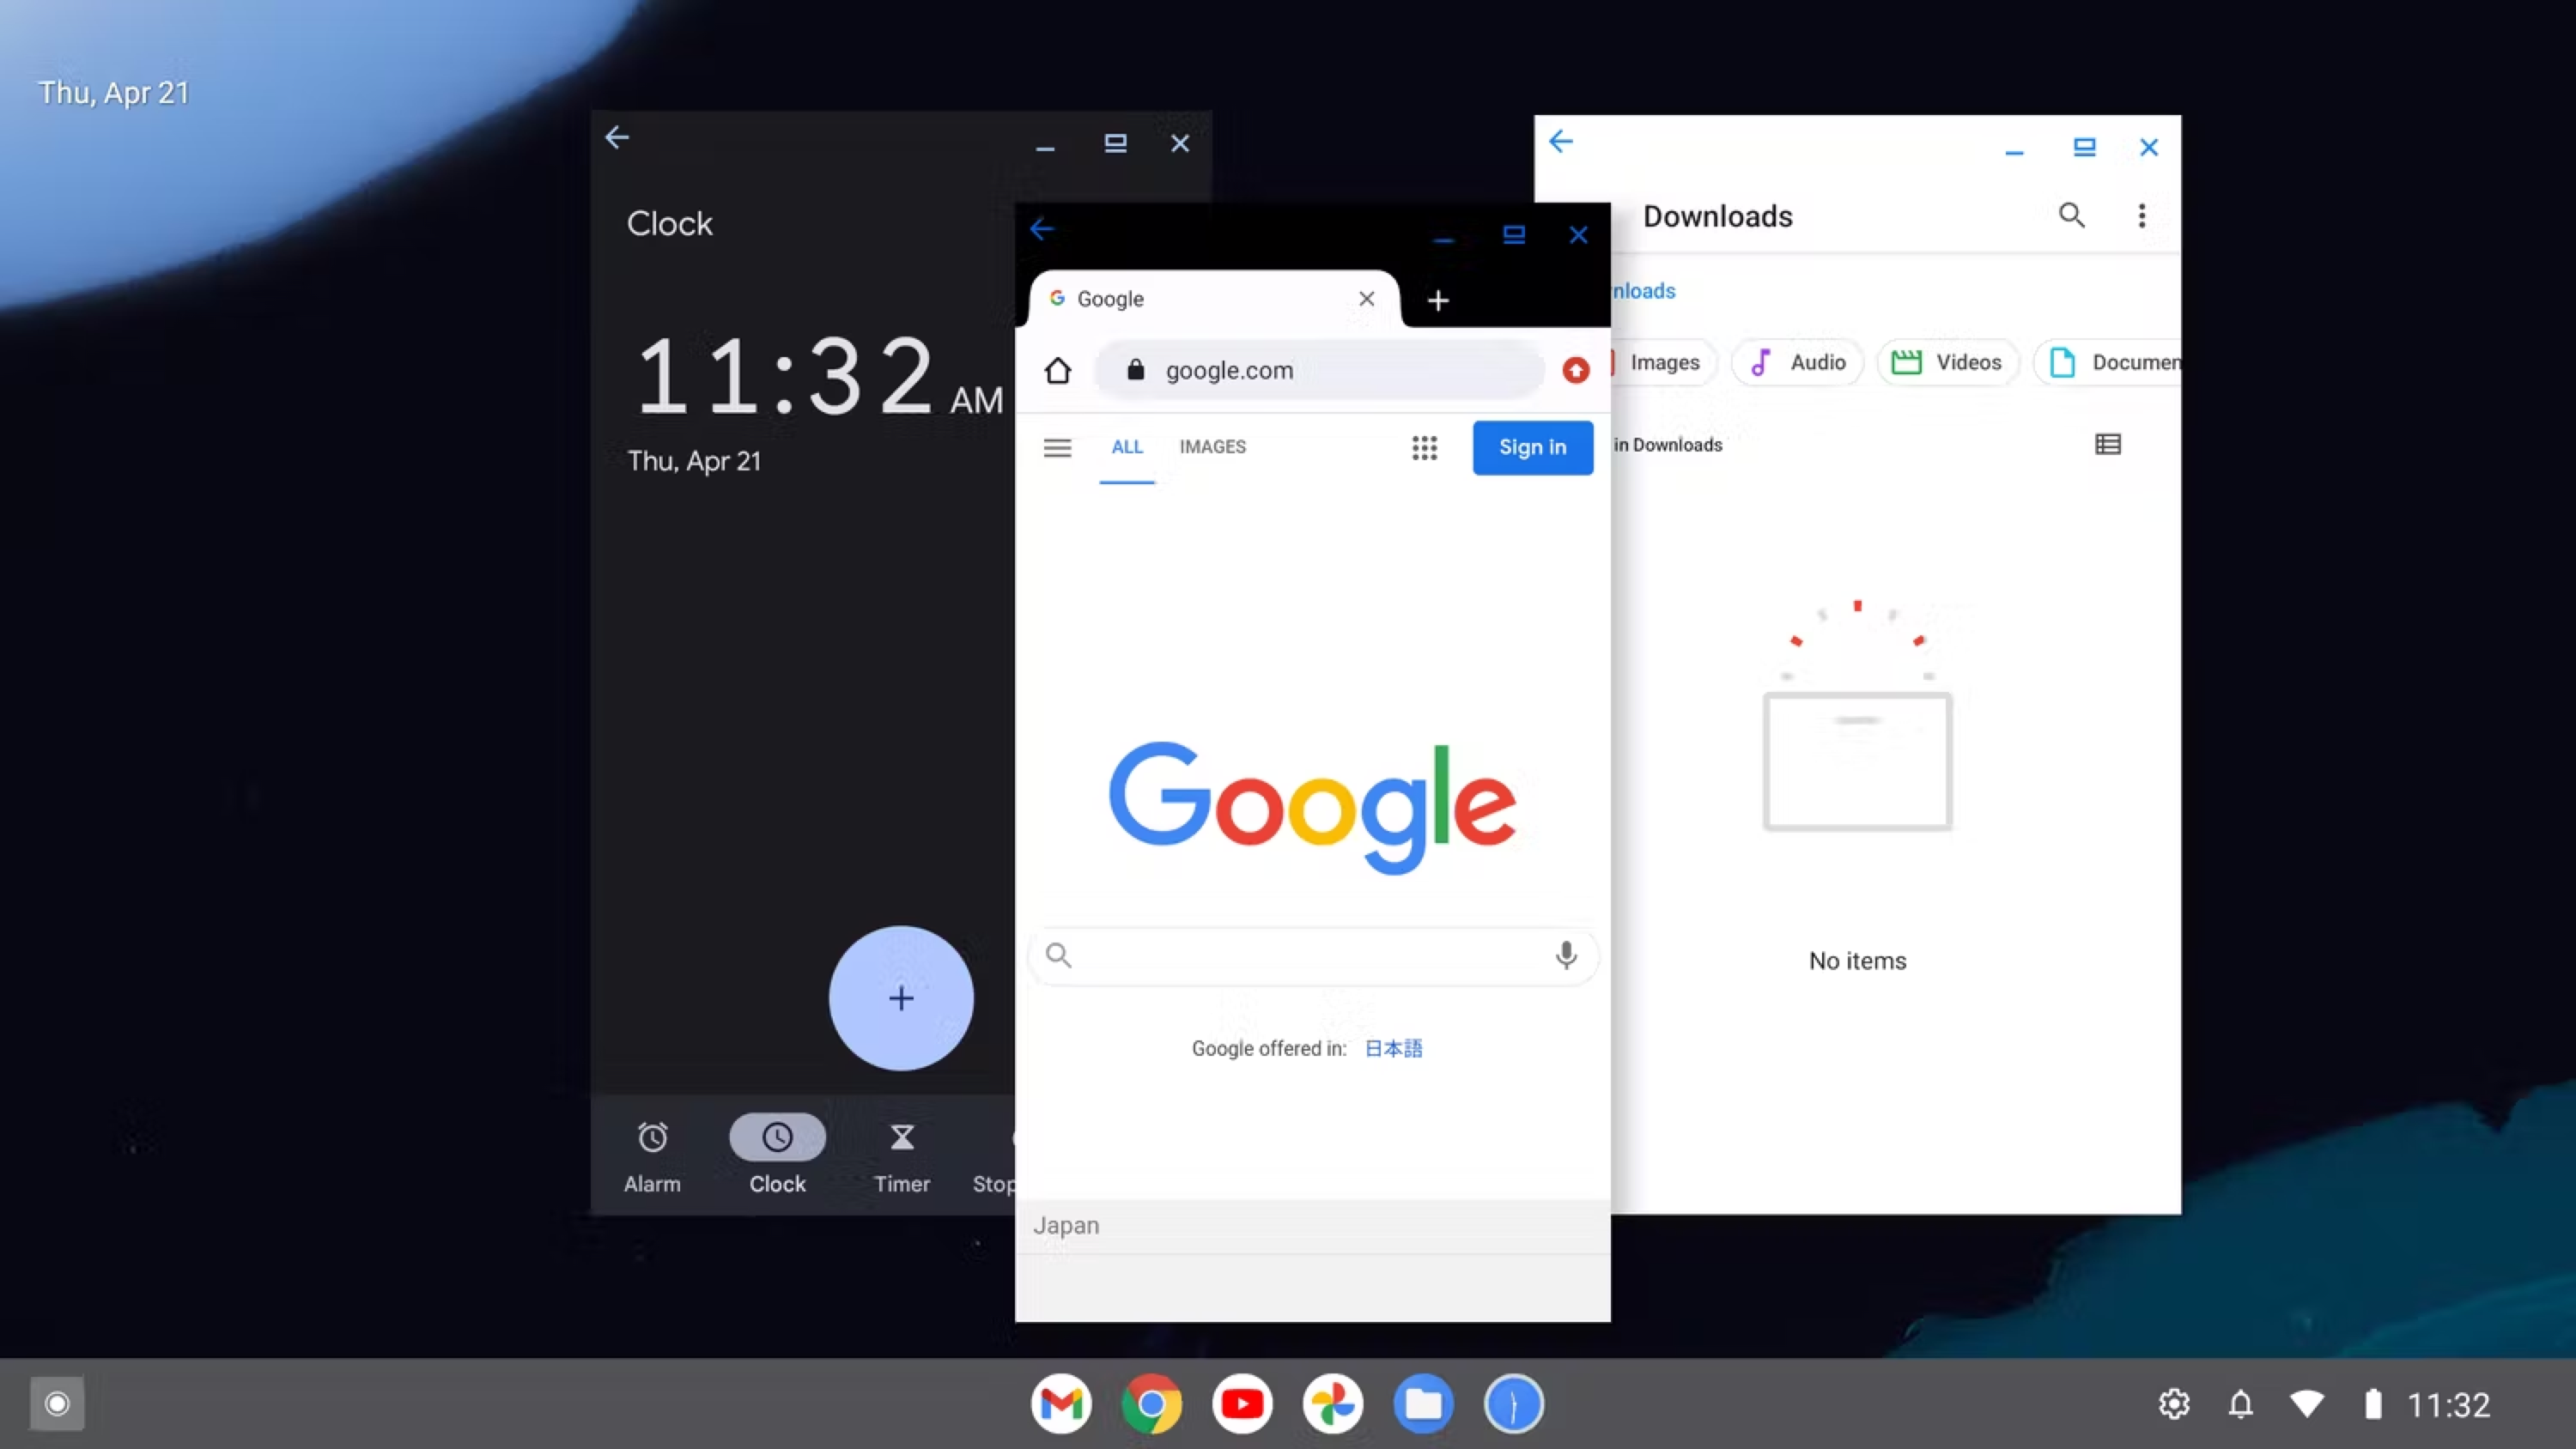Select the ALL tab in Google search
Viewport: 2576px width, 1449px height.
click(x=1127, y=446)
